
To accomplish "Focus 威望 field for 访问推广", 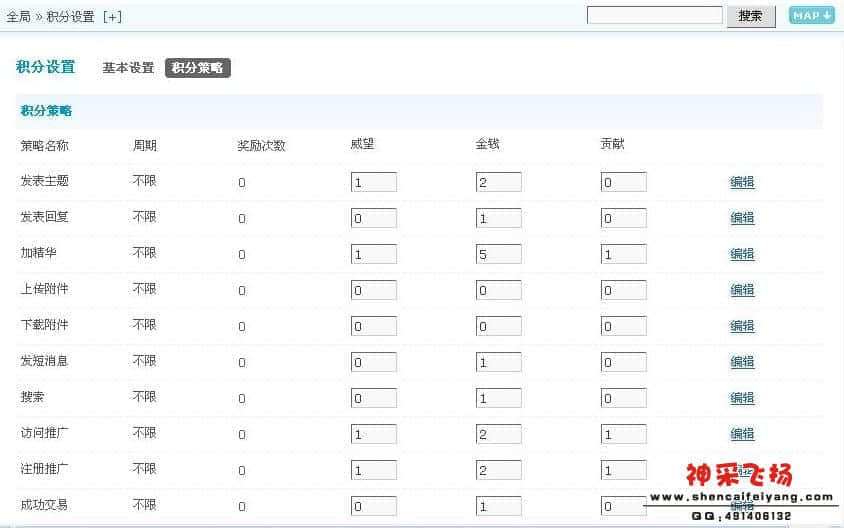I will pos(374,434).
